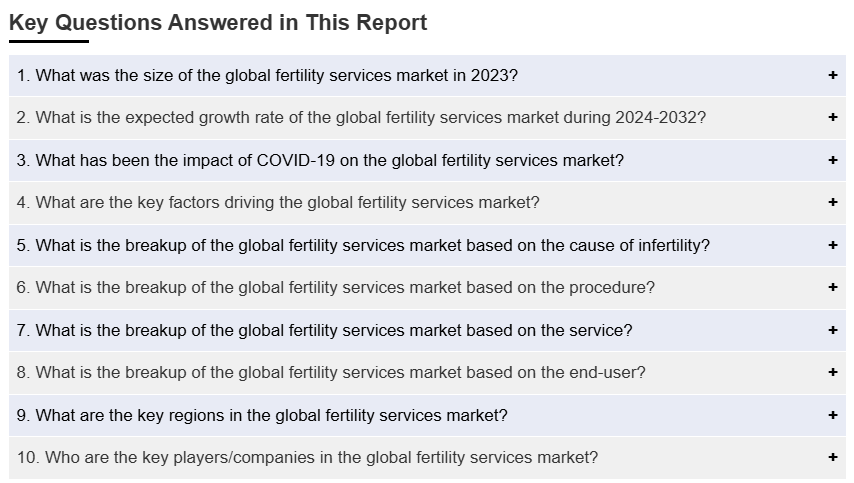The image size is (854, 483).
Task: Expand question 2 on growth rate 2024-2032
Action: point(361,117)
